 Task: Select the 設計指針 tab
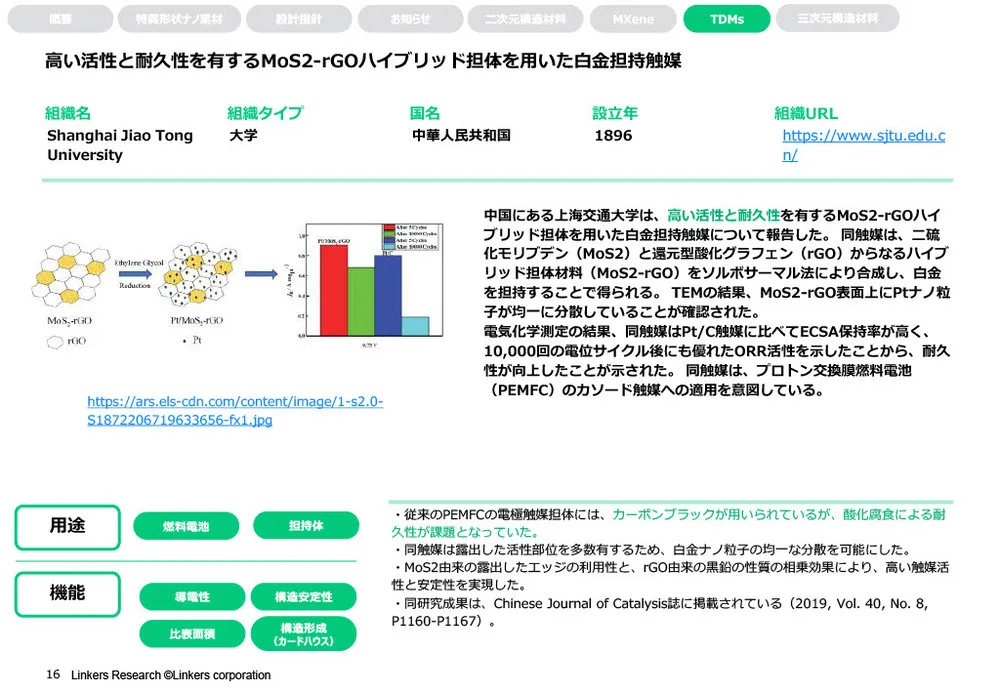tap(299, 18)
